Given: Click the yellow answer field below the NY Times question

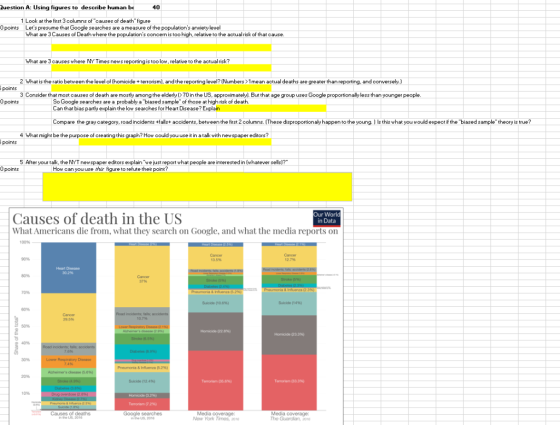Looking at the screenshot, I should click(x=161, y=68).
